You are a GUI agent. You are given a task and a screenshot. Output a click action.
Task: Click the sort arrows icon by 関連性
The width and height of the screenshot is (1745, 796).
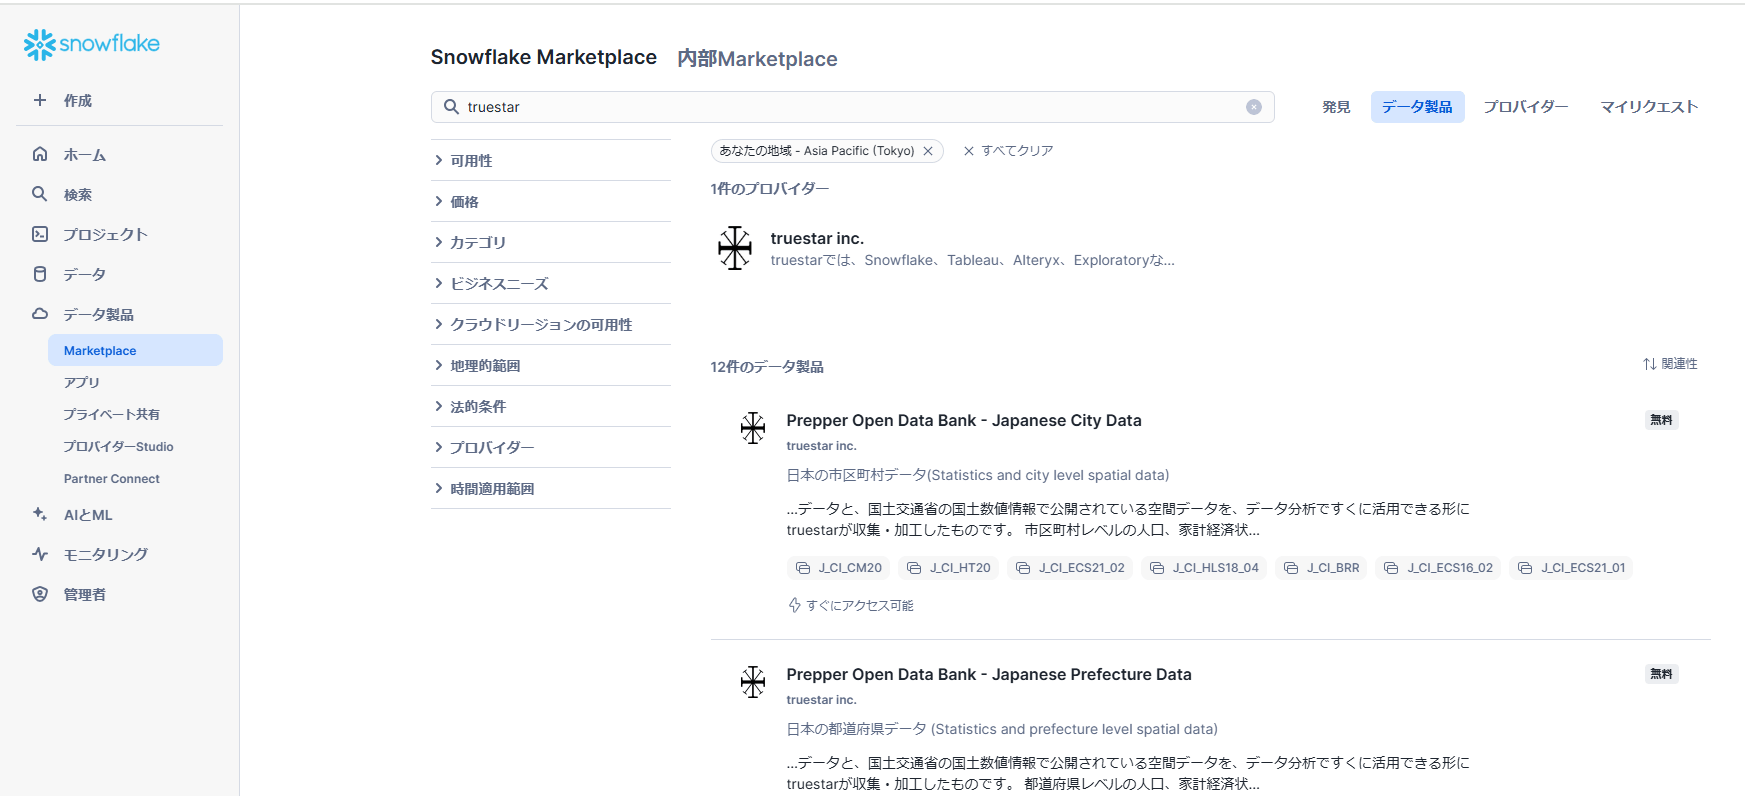1650,364
